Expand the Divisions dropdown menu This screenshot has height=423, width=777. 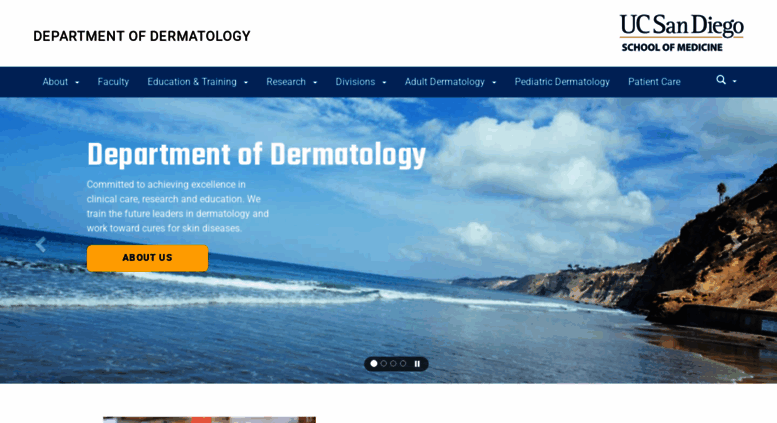(x=360, y=82)
